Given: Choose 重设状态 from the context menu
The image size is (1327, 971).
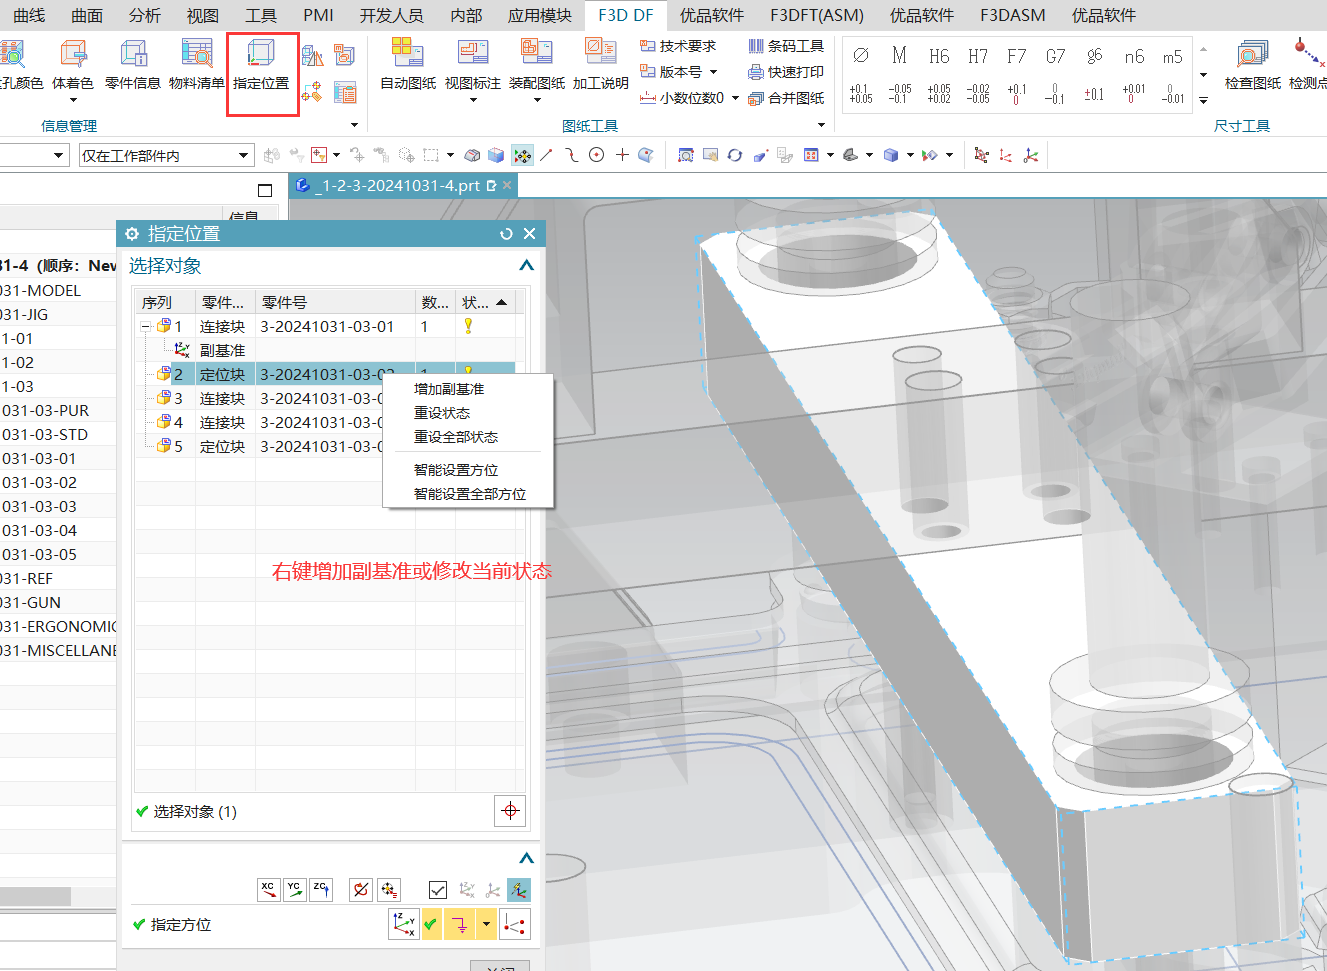Looking at the screenshot, I should tap(442, 413).
